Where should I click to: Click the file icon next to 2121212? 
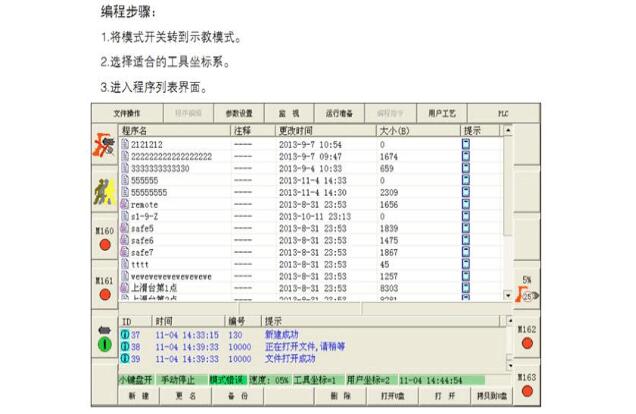pos(125,145)
